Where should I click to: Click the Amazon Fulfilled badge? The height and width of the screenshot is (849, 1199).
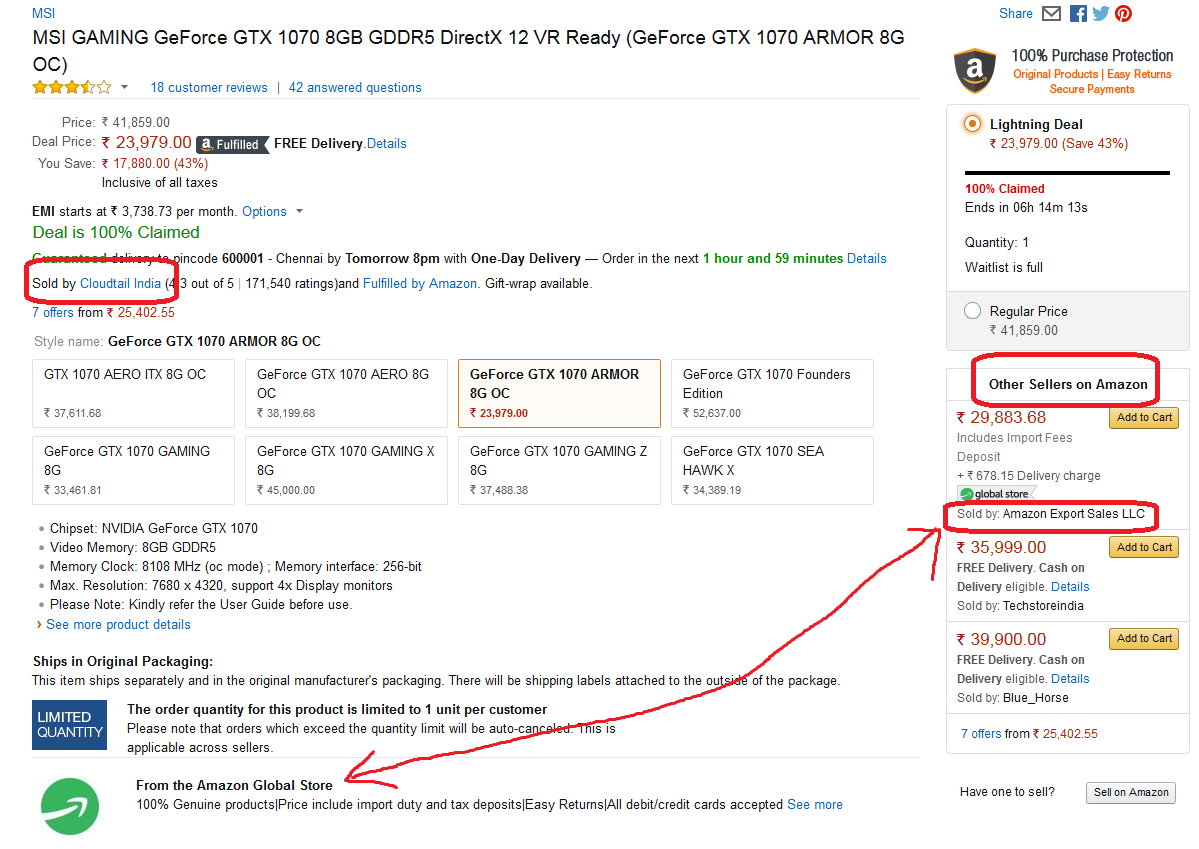pyautogui.click(x=232, y=144)
